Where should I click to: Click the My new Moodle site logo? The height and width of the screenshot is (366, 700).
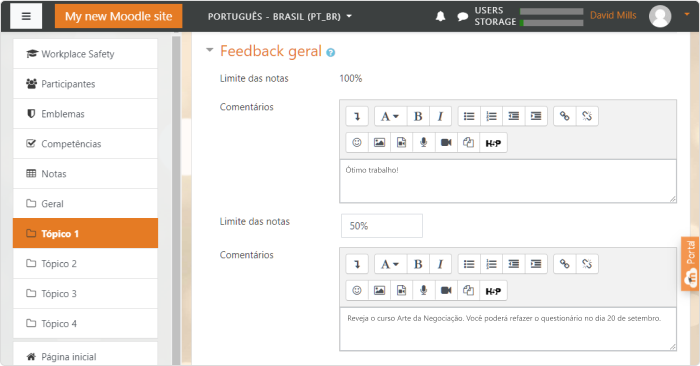point(118,17)
